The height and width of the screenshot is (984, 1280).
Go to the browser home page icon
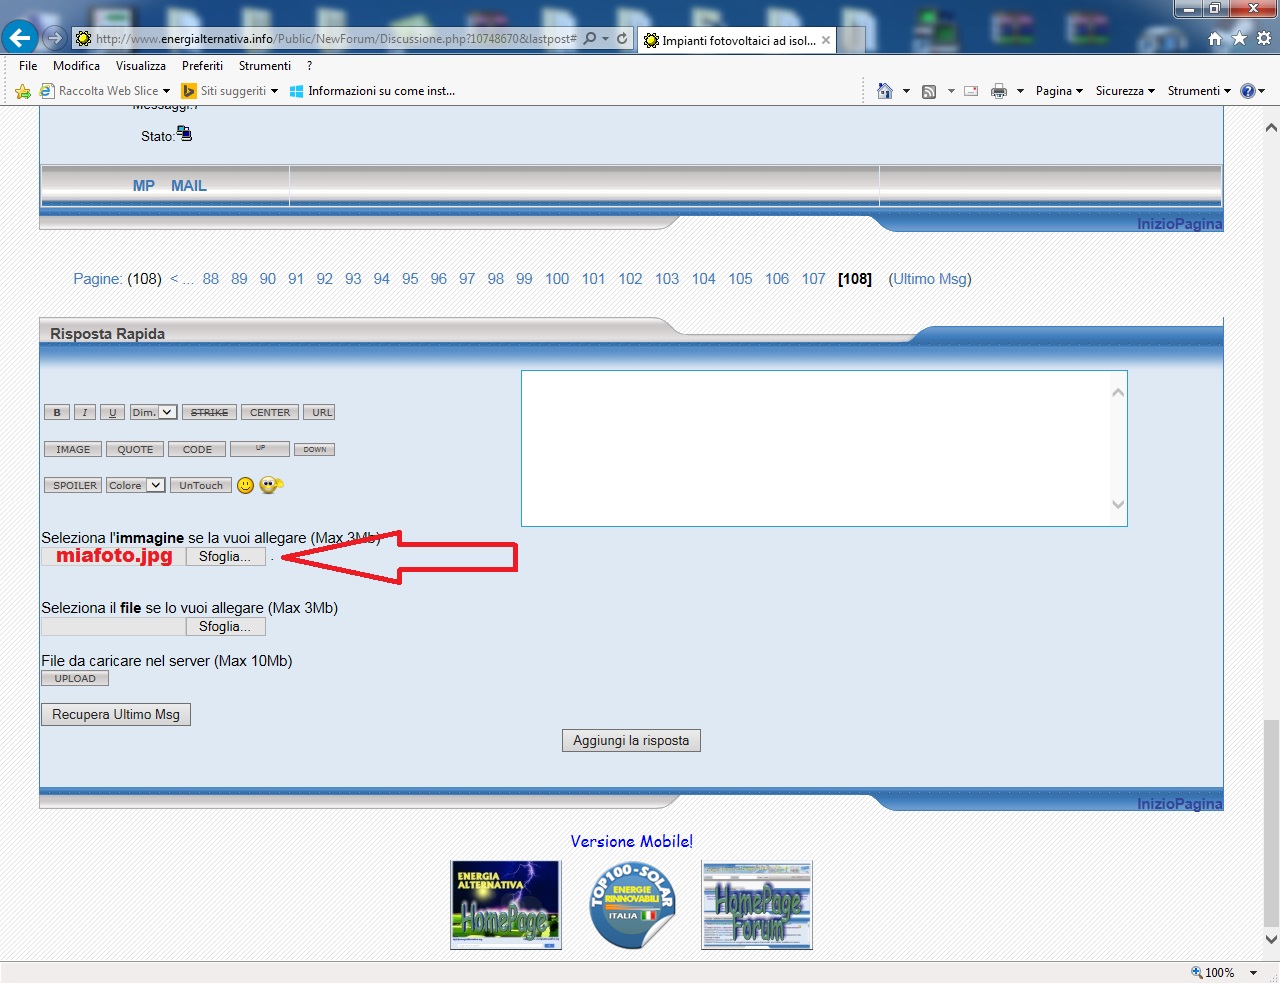(x=1214, y=39)
